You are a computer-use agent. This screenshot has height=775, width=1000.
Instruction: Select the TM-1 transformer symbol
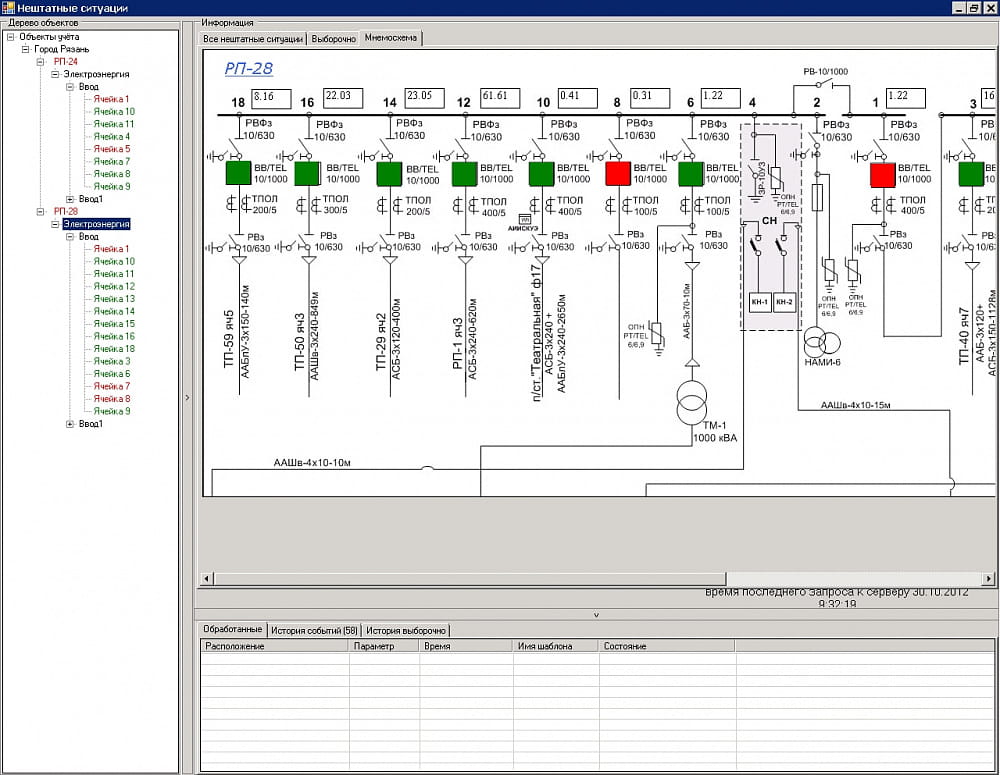click(x=690, y=401)
